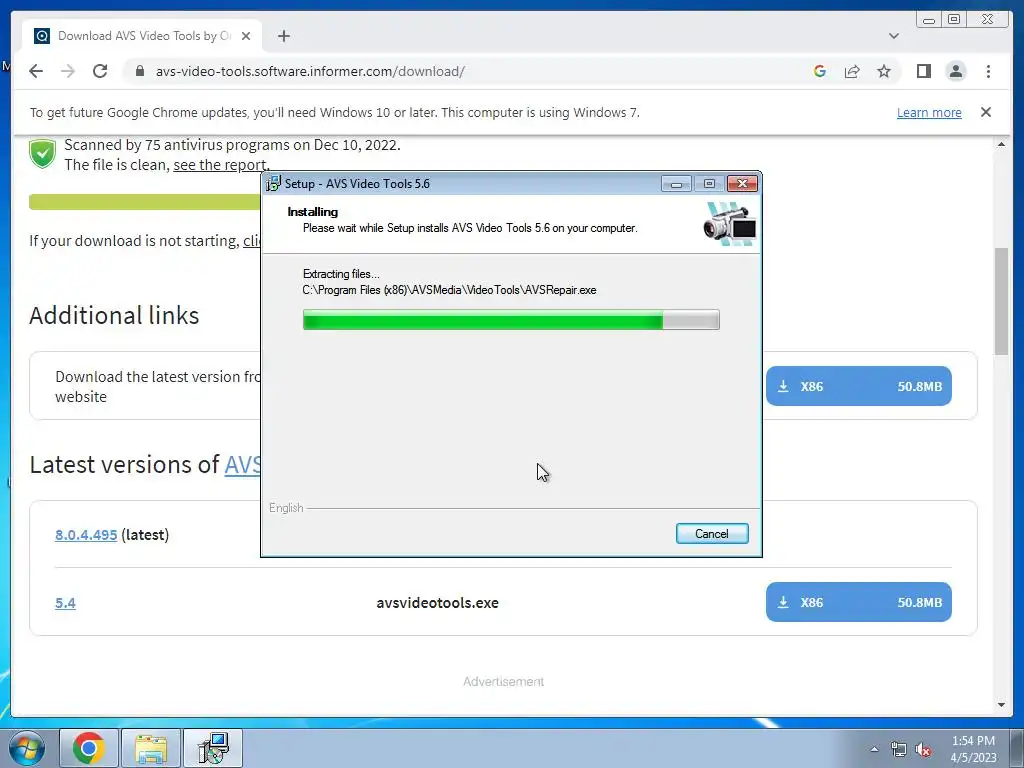The width and height of the screenshot is (1024, 768).
Task: Bookmark this page with the star icon
Action: click(884, 71)
